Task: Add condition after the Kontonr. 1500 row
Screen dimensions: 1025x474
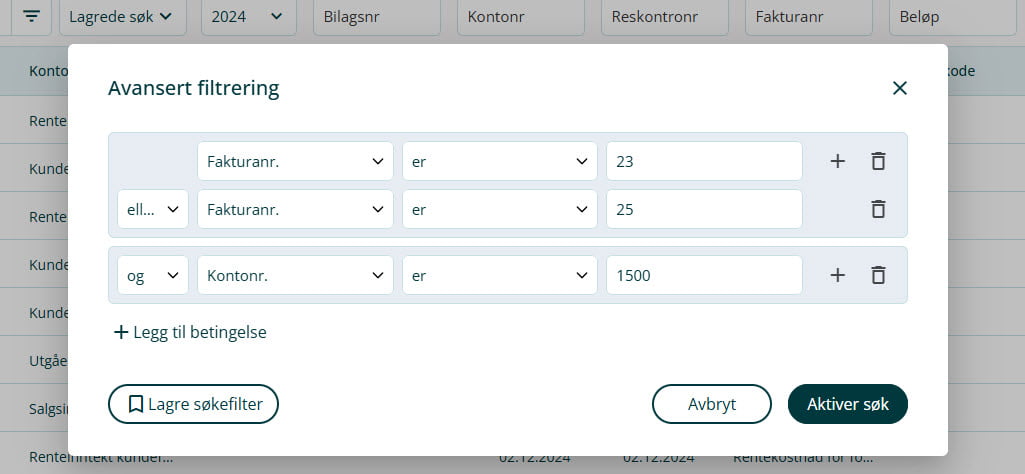Action: pyautogui.click(x=838, y=275)
